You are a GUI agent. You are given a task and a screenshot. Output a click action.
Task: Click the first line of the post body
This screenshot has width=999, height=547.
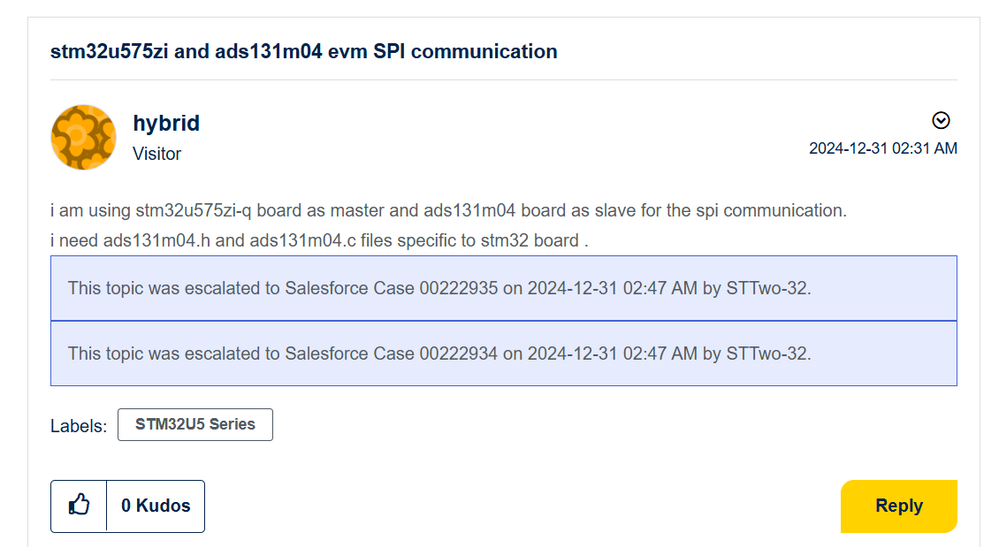point(449,210)
